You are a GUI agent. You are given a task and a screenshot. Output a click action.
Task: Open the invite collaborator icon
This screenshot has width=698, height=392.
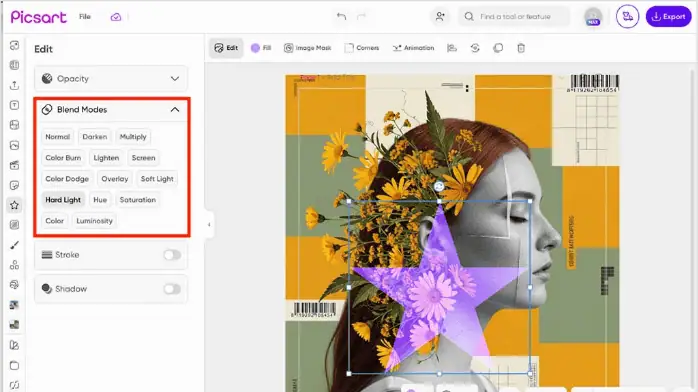point(440,16)
